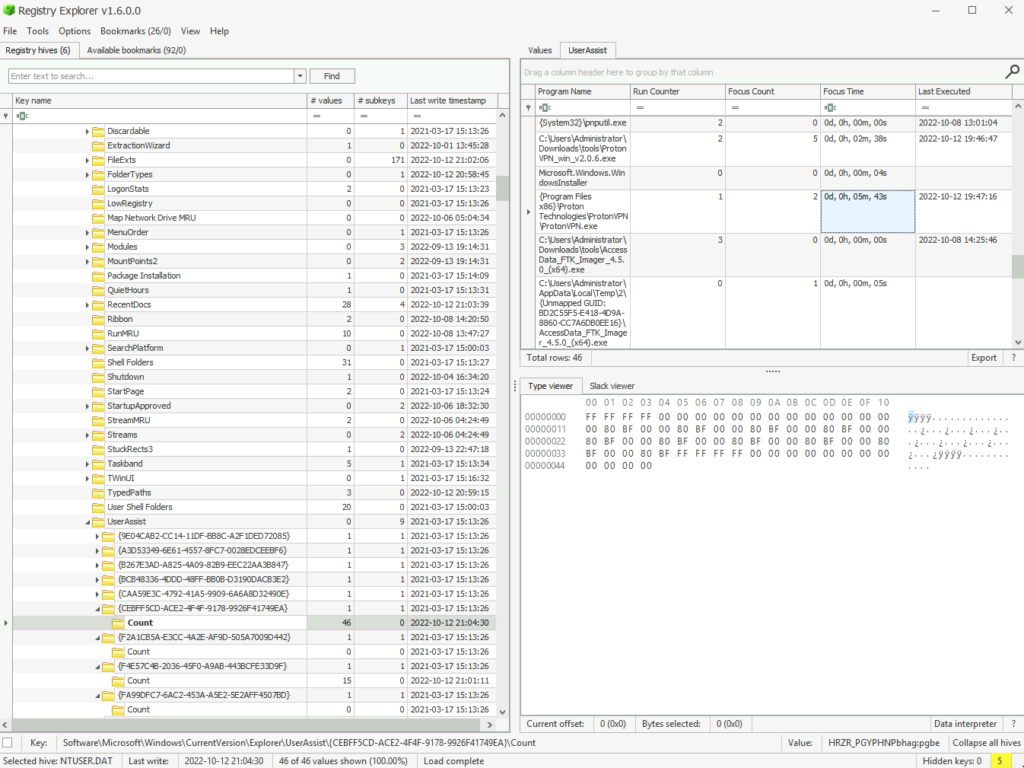Screen dimensions: 1024x768
Task: Click the Ribbon folder icon
Action: point(98,319)
